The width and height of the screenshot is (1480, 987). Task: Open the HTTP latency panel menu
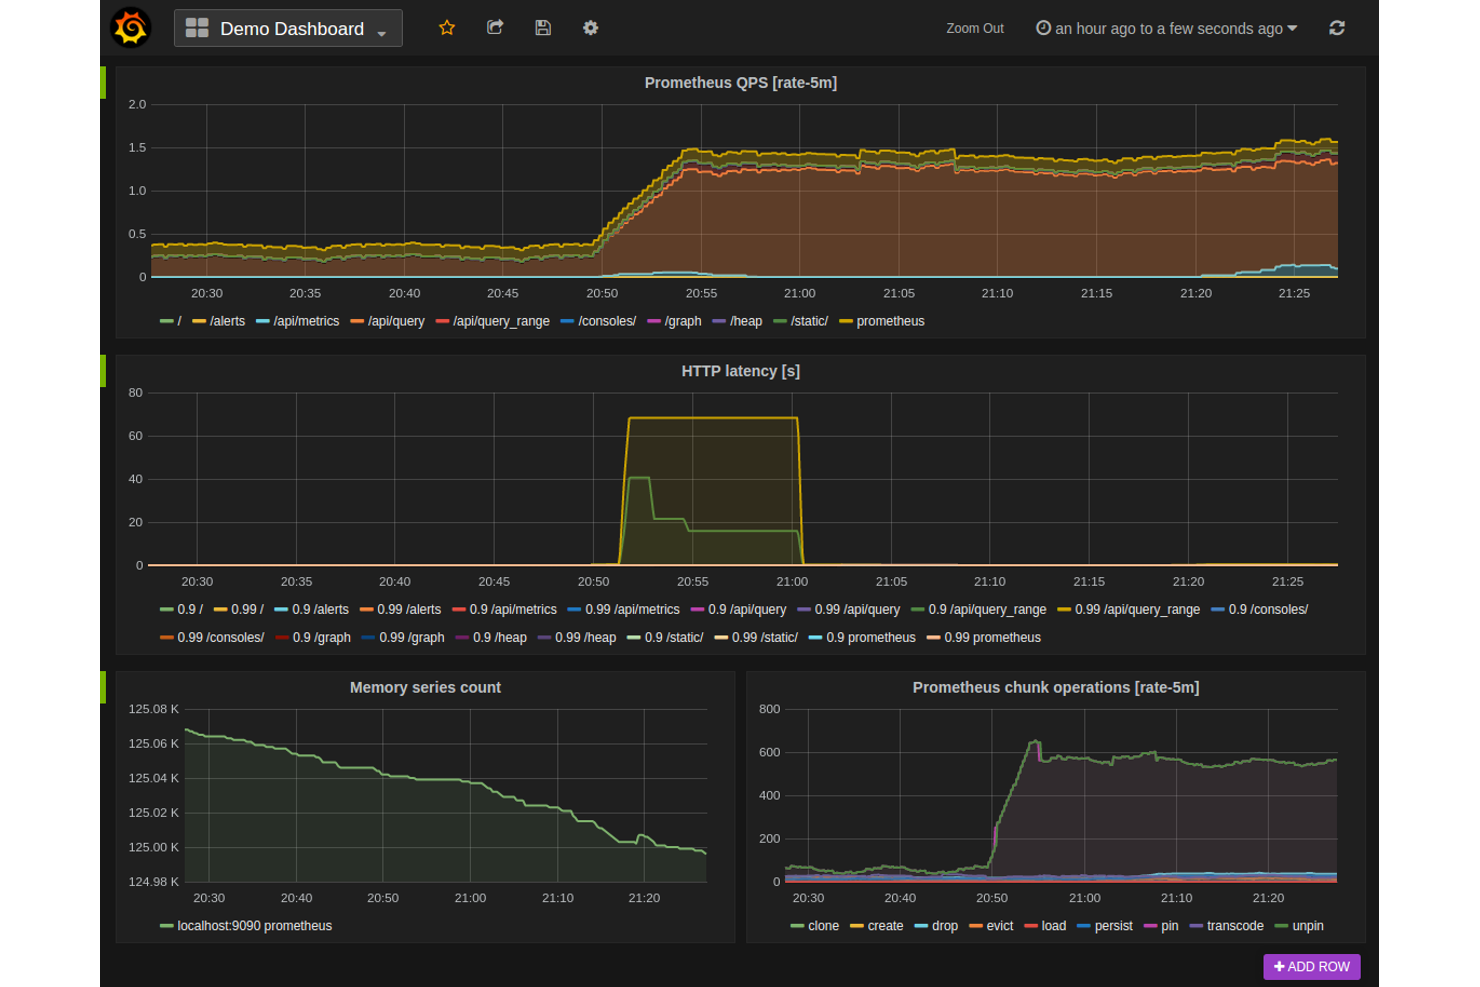tap(740, 371)
